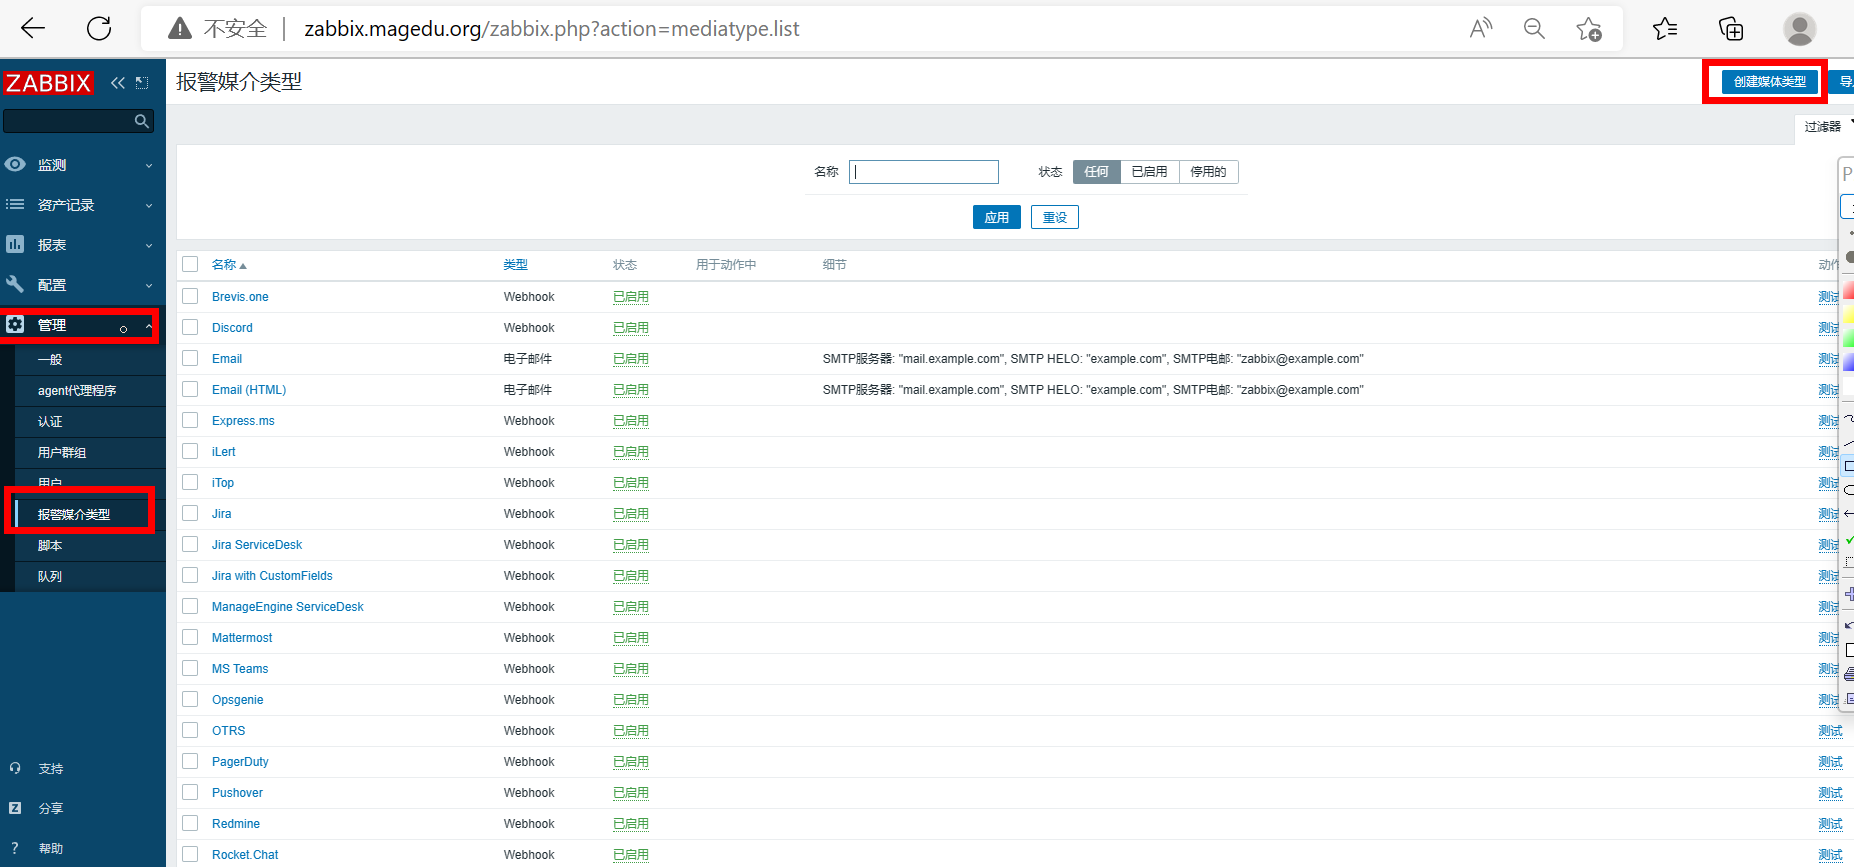Open 支持 support headset item
The image size is (1854, 867).
50,769
